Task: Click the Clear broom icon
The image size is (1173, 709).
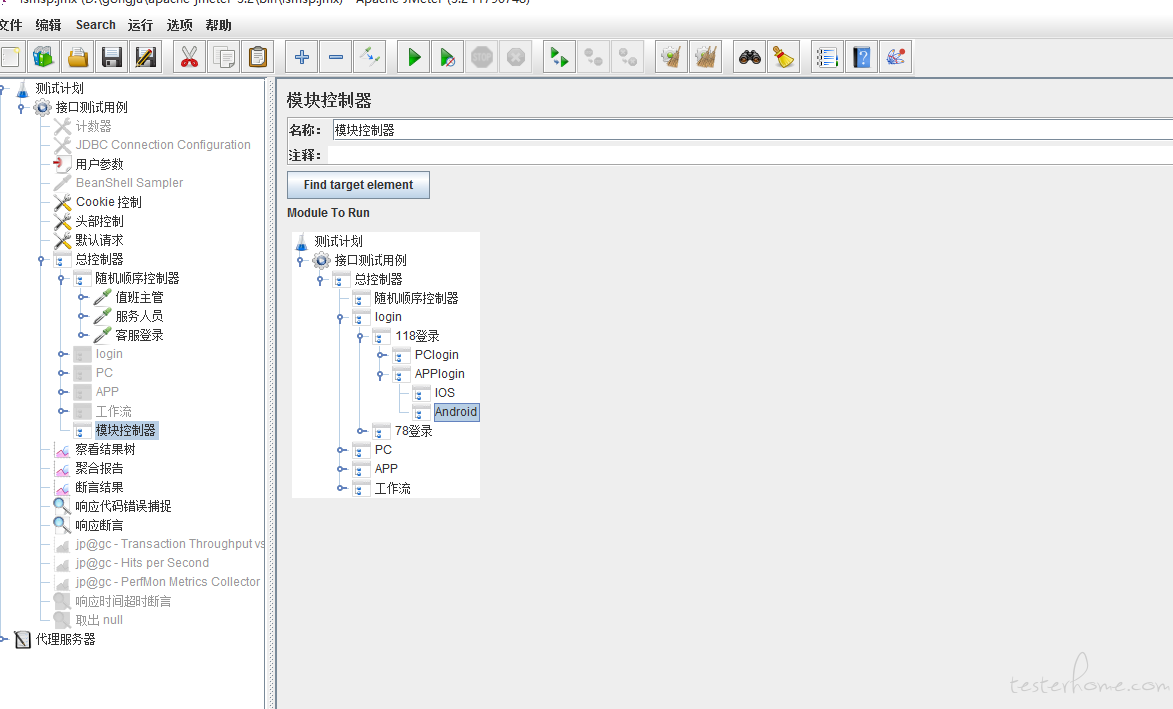Action: pyautogui.click(x=671, y=57)
